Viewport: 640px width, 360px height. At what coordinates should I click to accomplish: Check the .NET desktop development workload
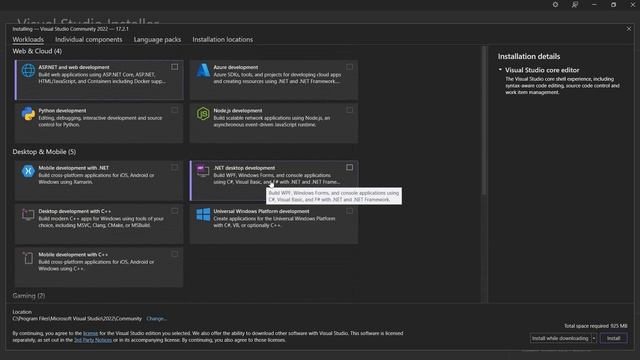(349, 167)
